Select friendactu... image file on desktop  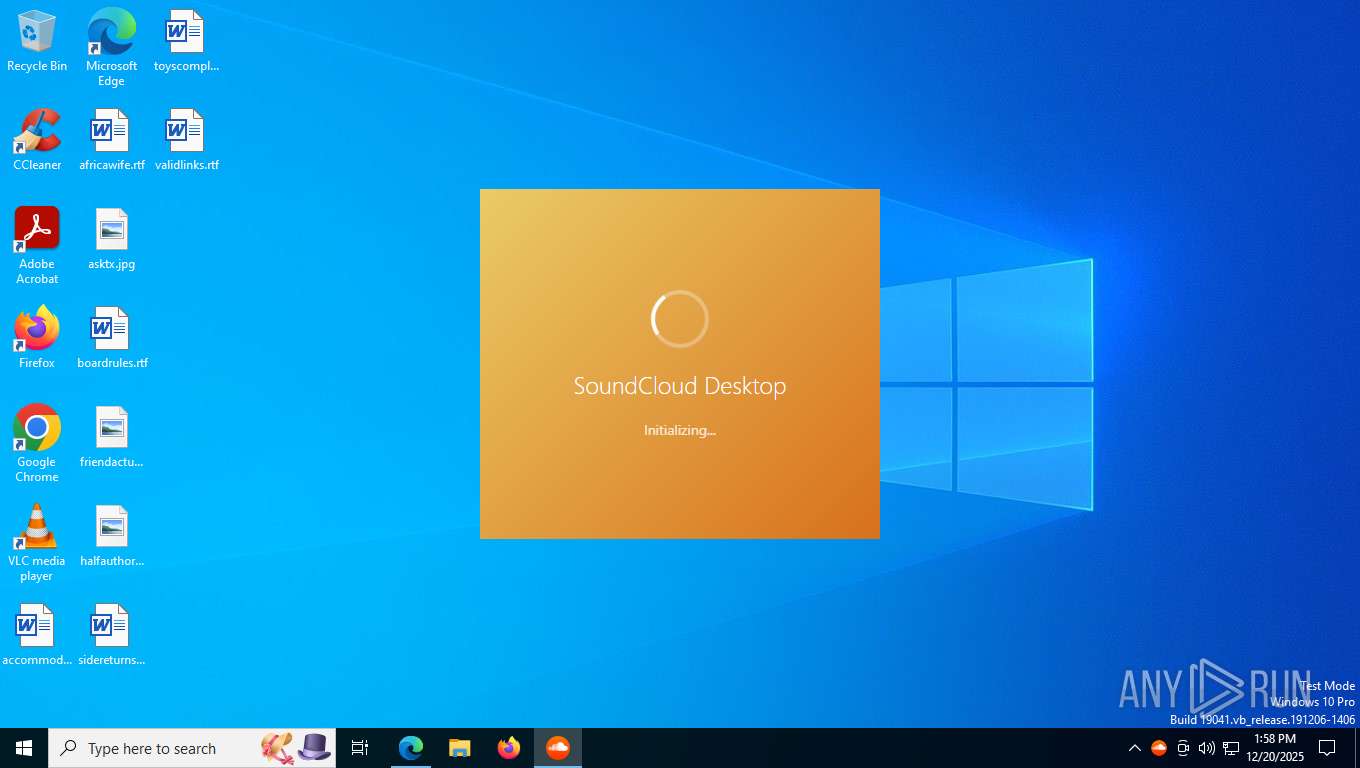click(x=111, y=437)
